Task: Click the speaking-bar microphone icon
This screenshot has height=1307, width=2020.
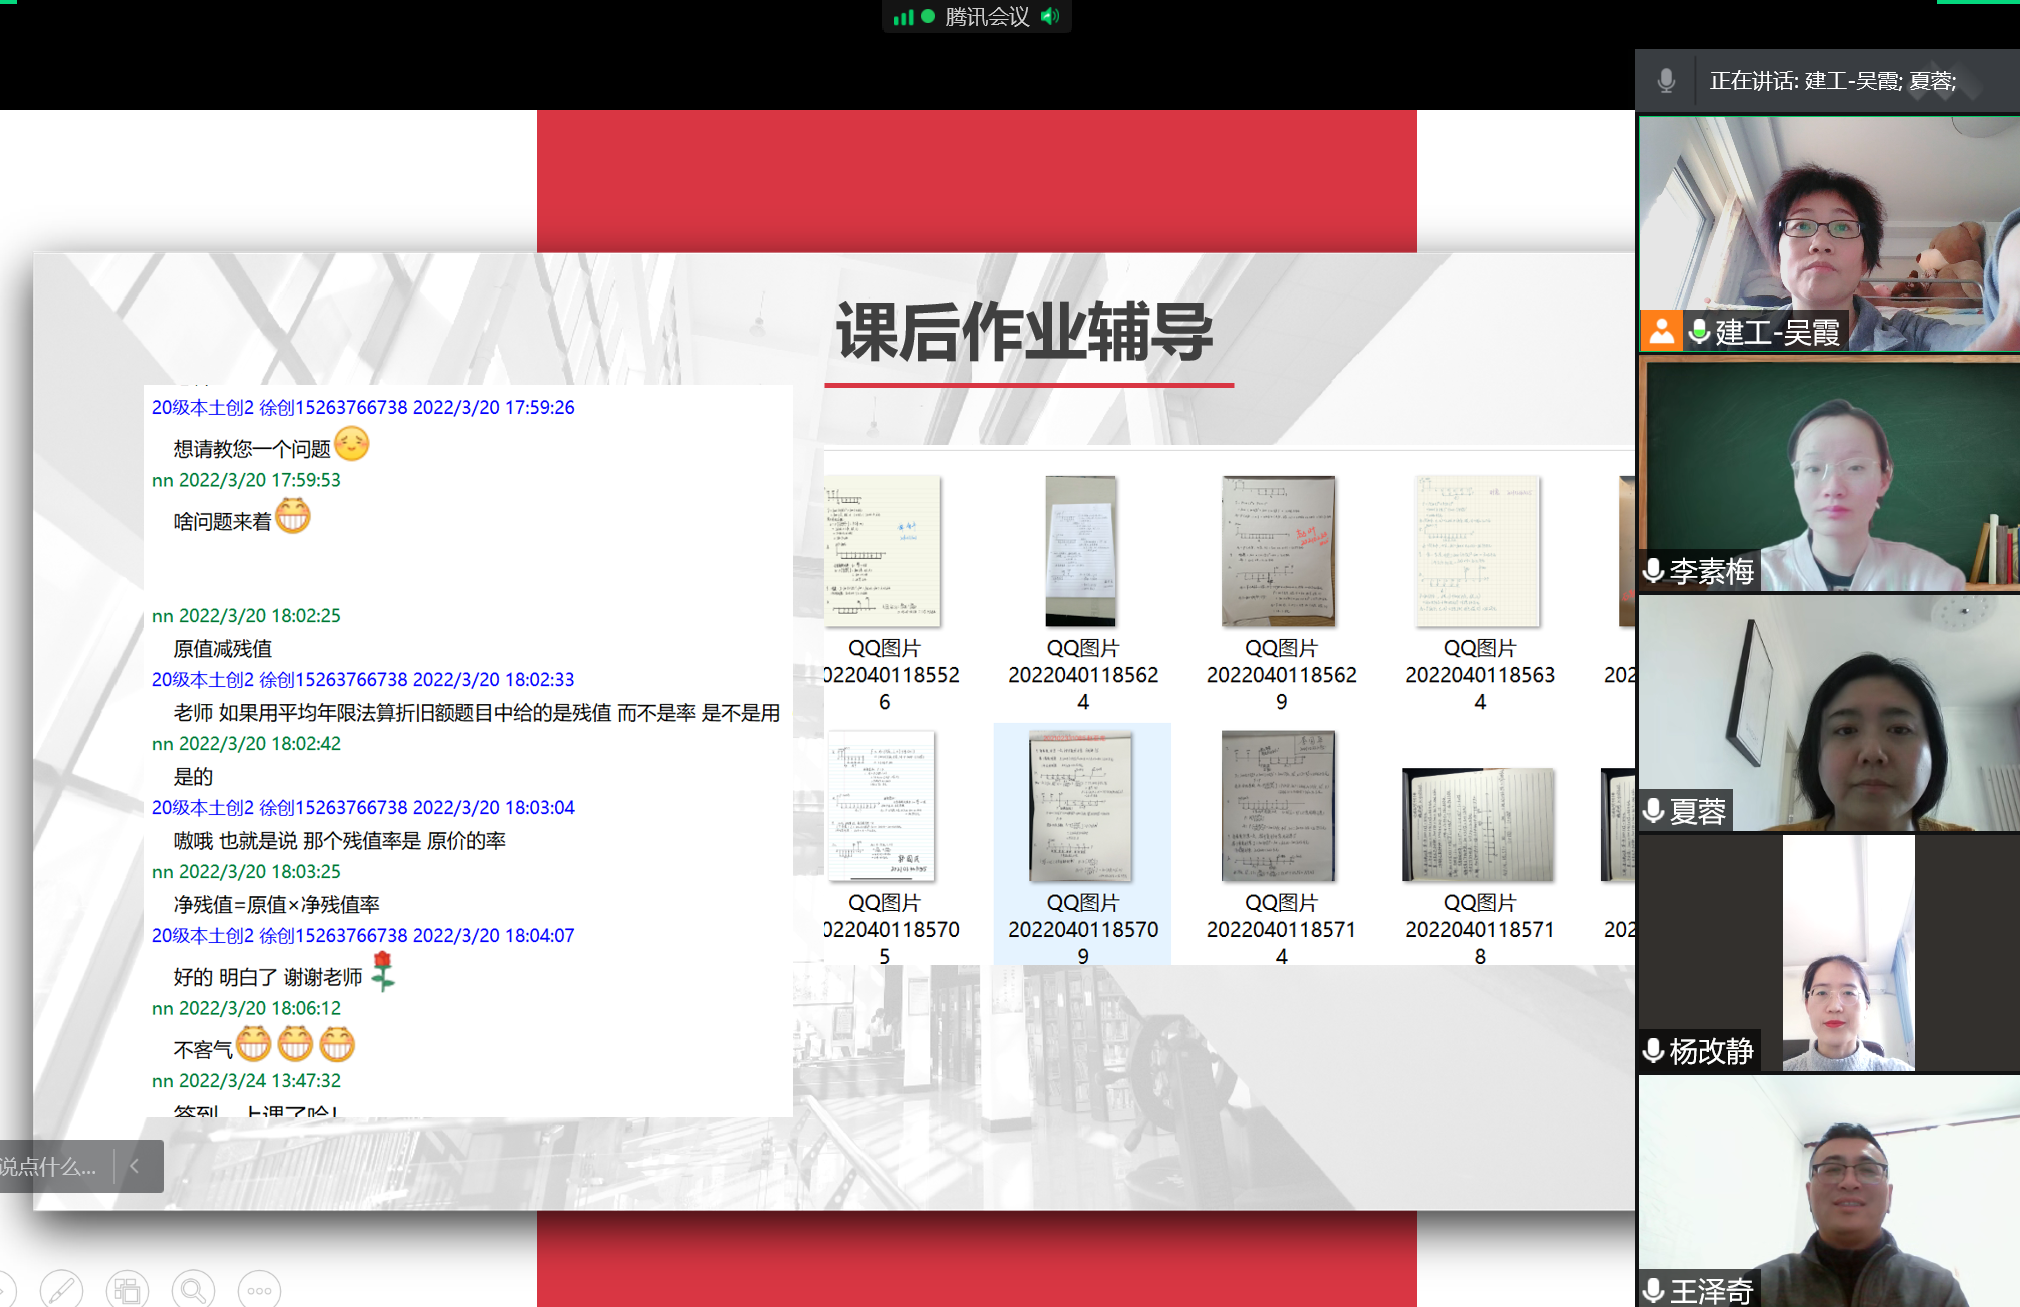Action: (x=1666, y=80)
